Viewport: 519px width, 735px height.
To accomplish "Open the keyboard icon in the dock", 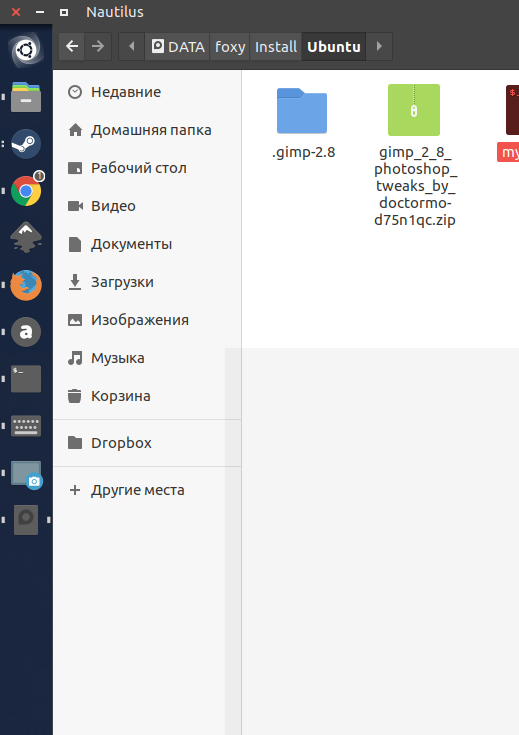I will tap(26, 426).
